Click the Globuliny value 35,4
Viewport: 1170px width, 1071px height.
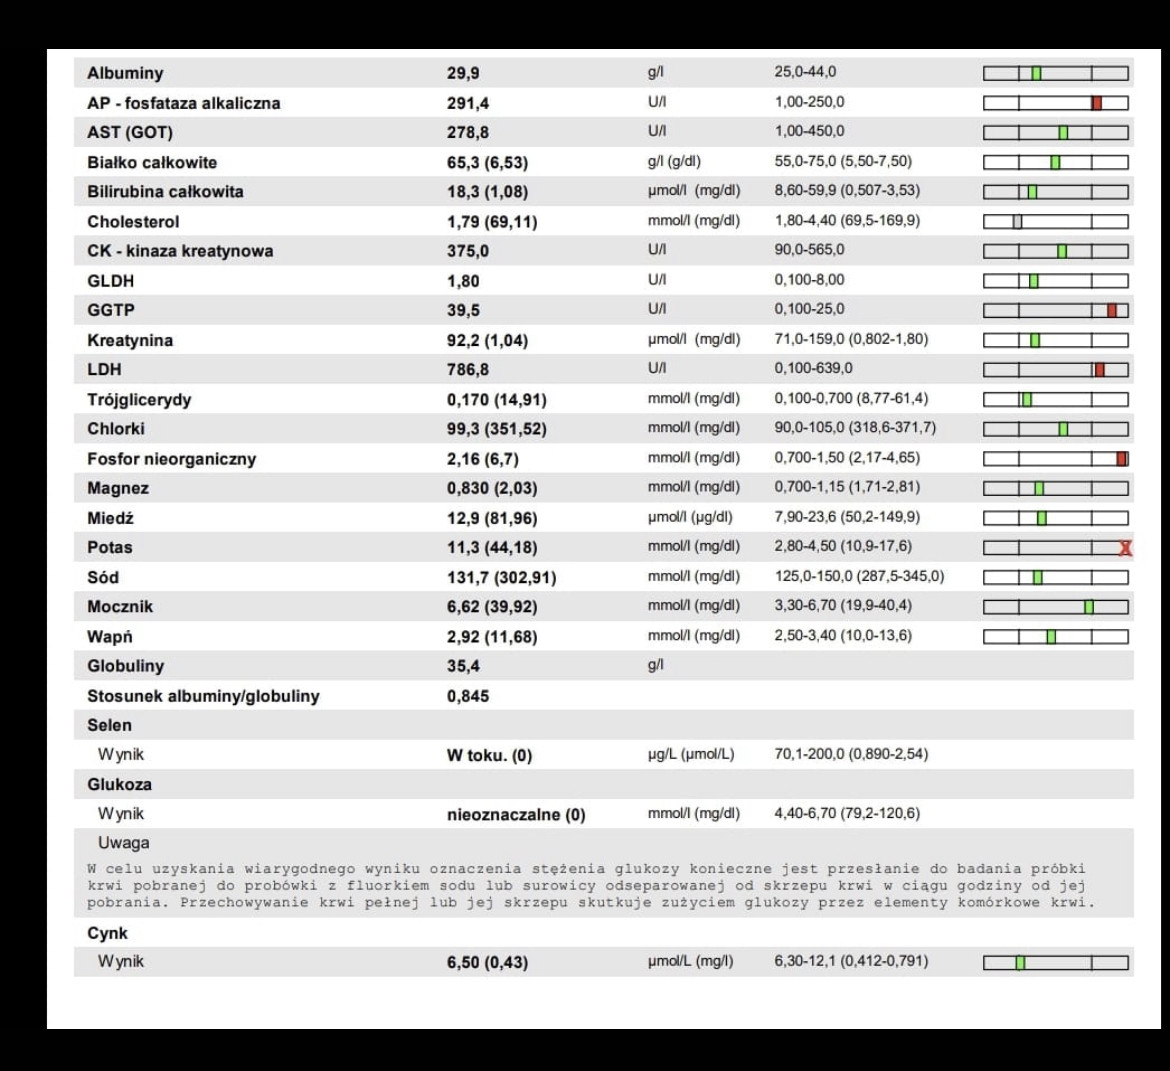(462, 666)
